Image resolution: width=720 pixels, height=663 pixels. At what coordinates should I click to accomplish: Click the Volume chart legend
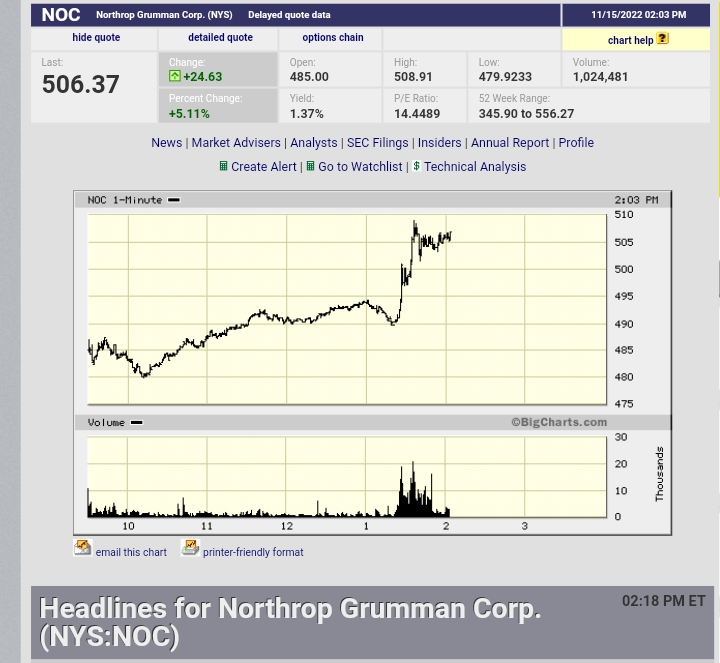(115, 422)
